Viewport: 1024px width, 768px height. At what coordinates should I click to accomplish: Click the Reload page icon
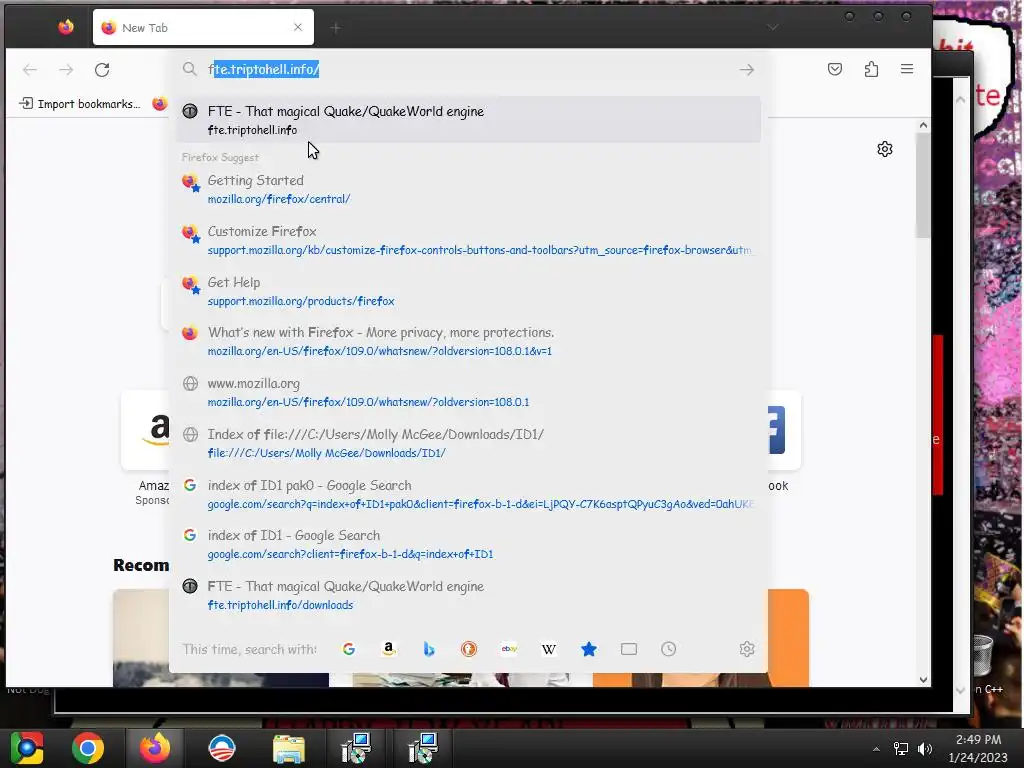click(102, 70)
